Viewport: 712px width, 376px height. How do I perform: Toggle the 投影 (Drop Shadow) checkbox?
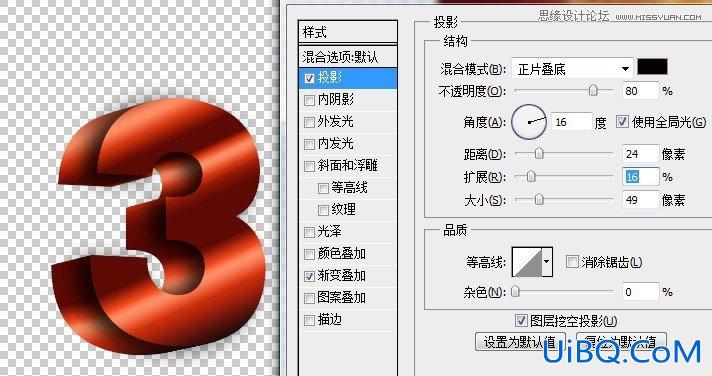point(310,78)
